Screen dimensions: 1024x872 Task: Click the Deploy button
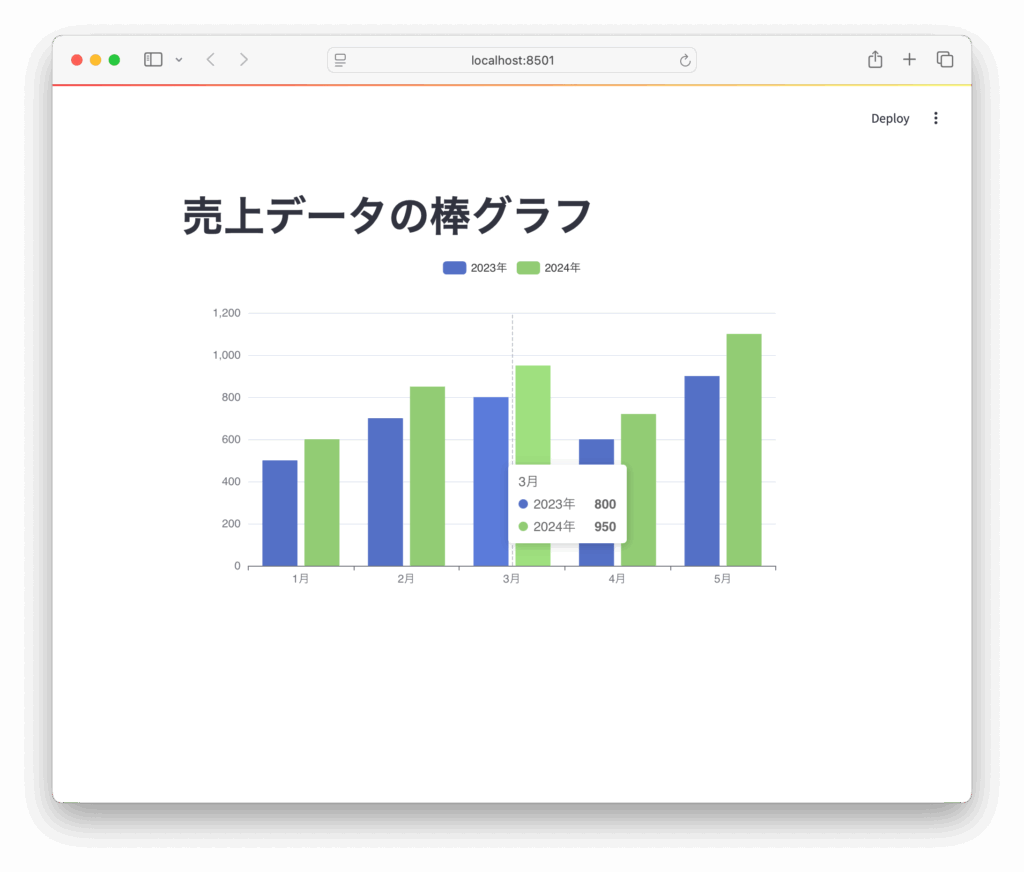[889, 117]
